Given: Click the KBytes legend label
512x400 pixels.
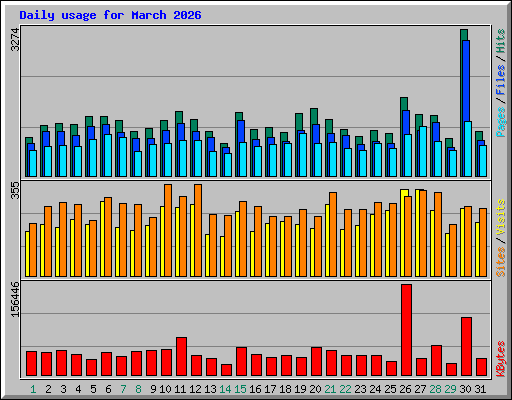Looking at the screenshot, I should (x=501, y=359).
